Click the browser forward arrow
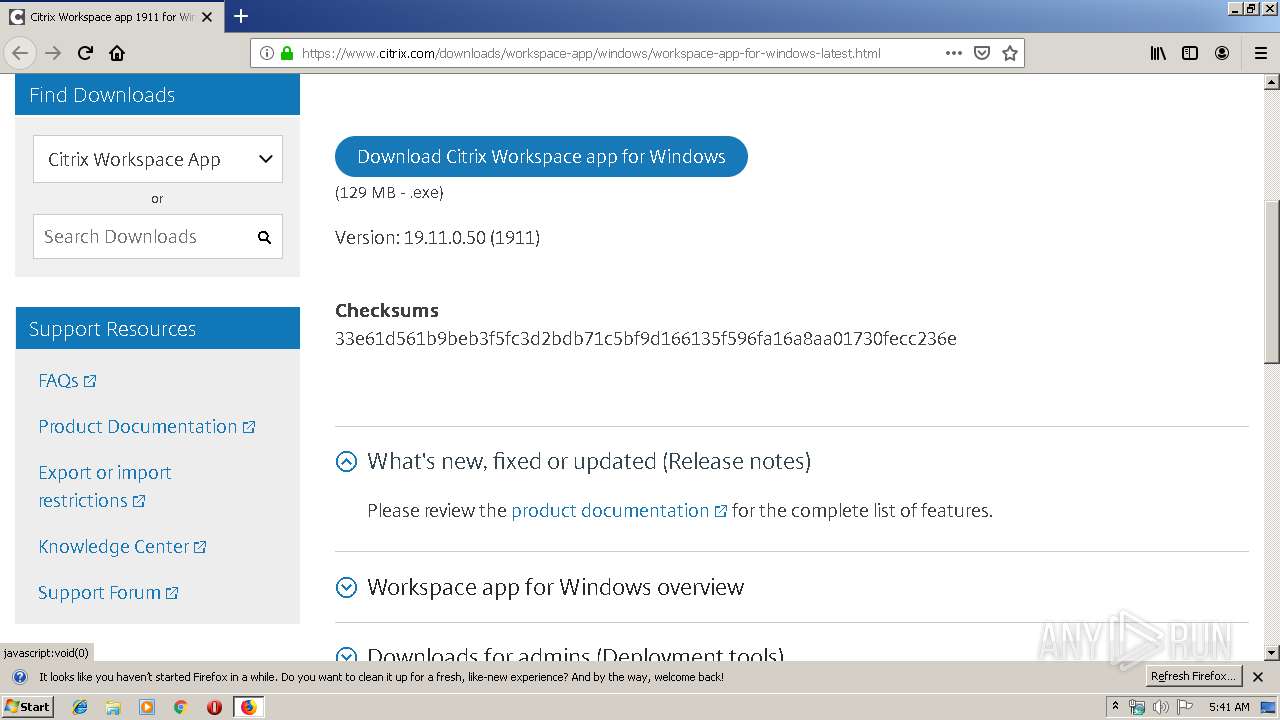1280x720 pixels. (x=53, y=53)
